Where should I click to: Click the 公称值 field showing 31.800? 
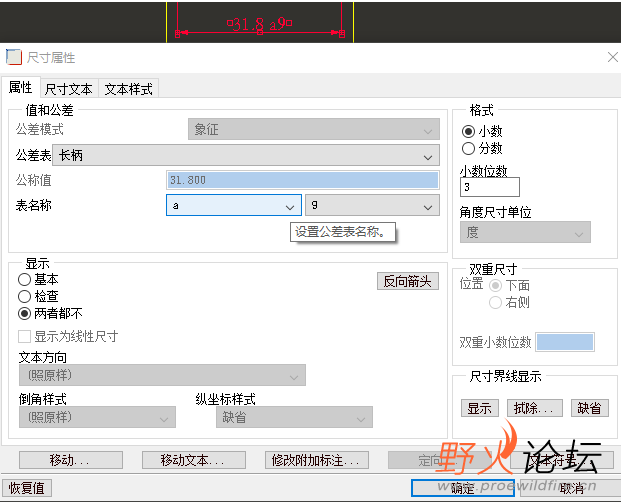303,180
